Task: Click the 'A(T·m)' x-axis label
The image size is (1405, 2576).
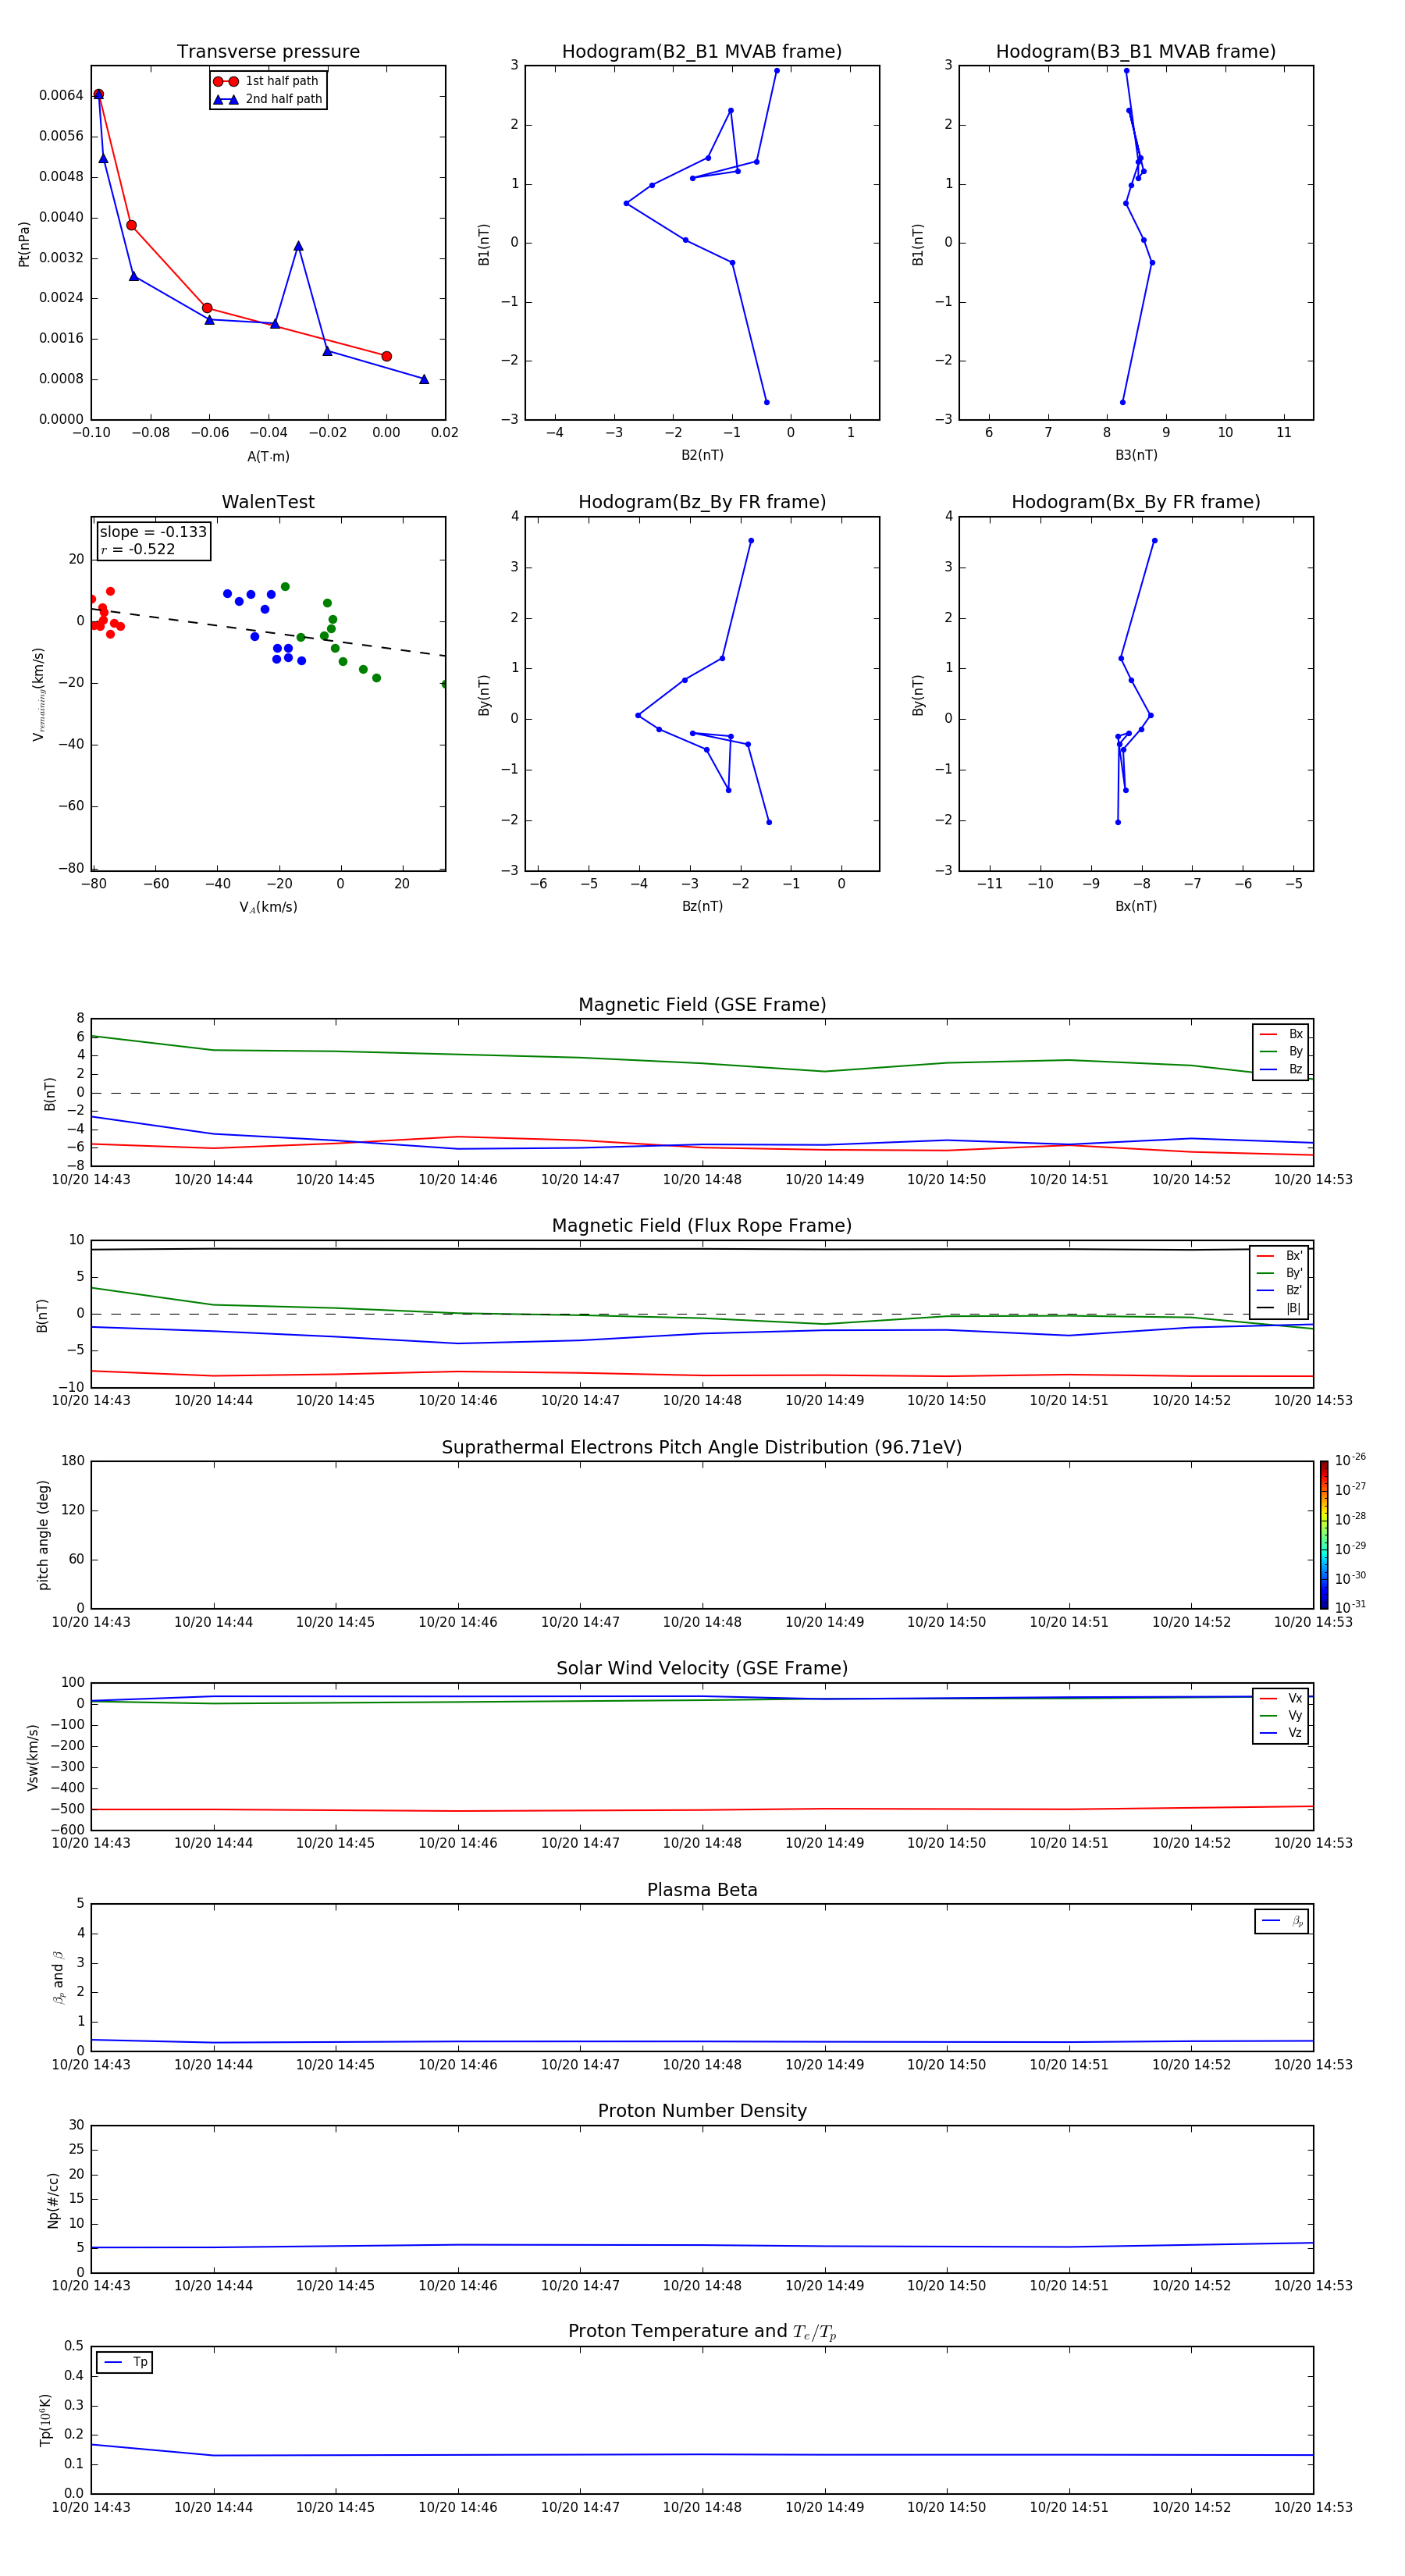Action: click(x=268, y=456)
